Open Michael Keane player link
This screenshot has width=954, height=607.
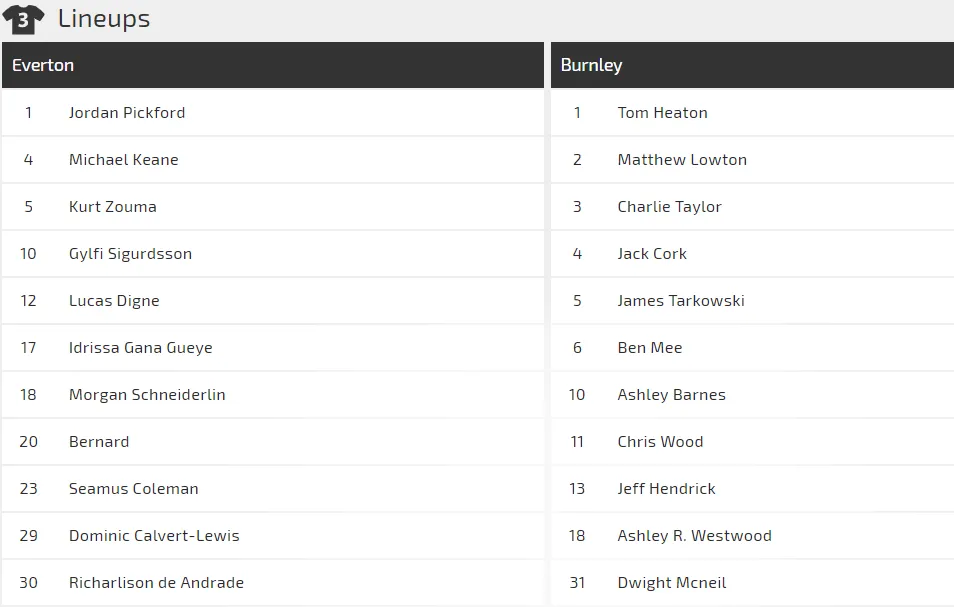coord(124,160)
